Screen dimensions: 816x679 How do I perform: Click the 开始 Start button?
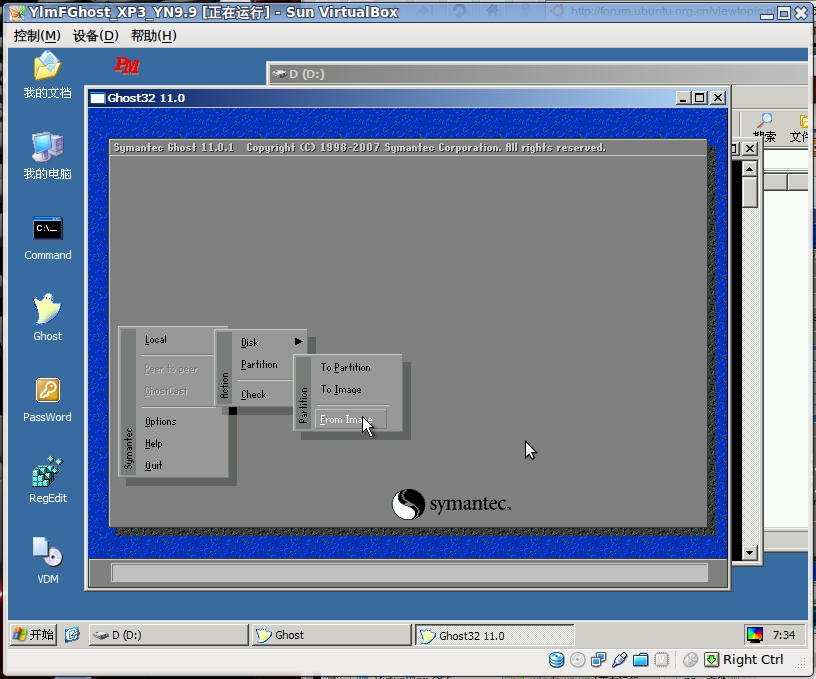33,634
